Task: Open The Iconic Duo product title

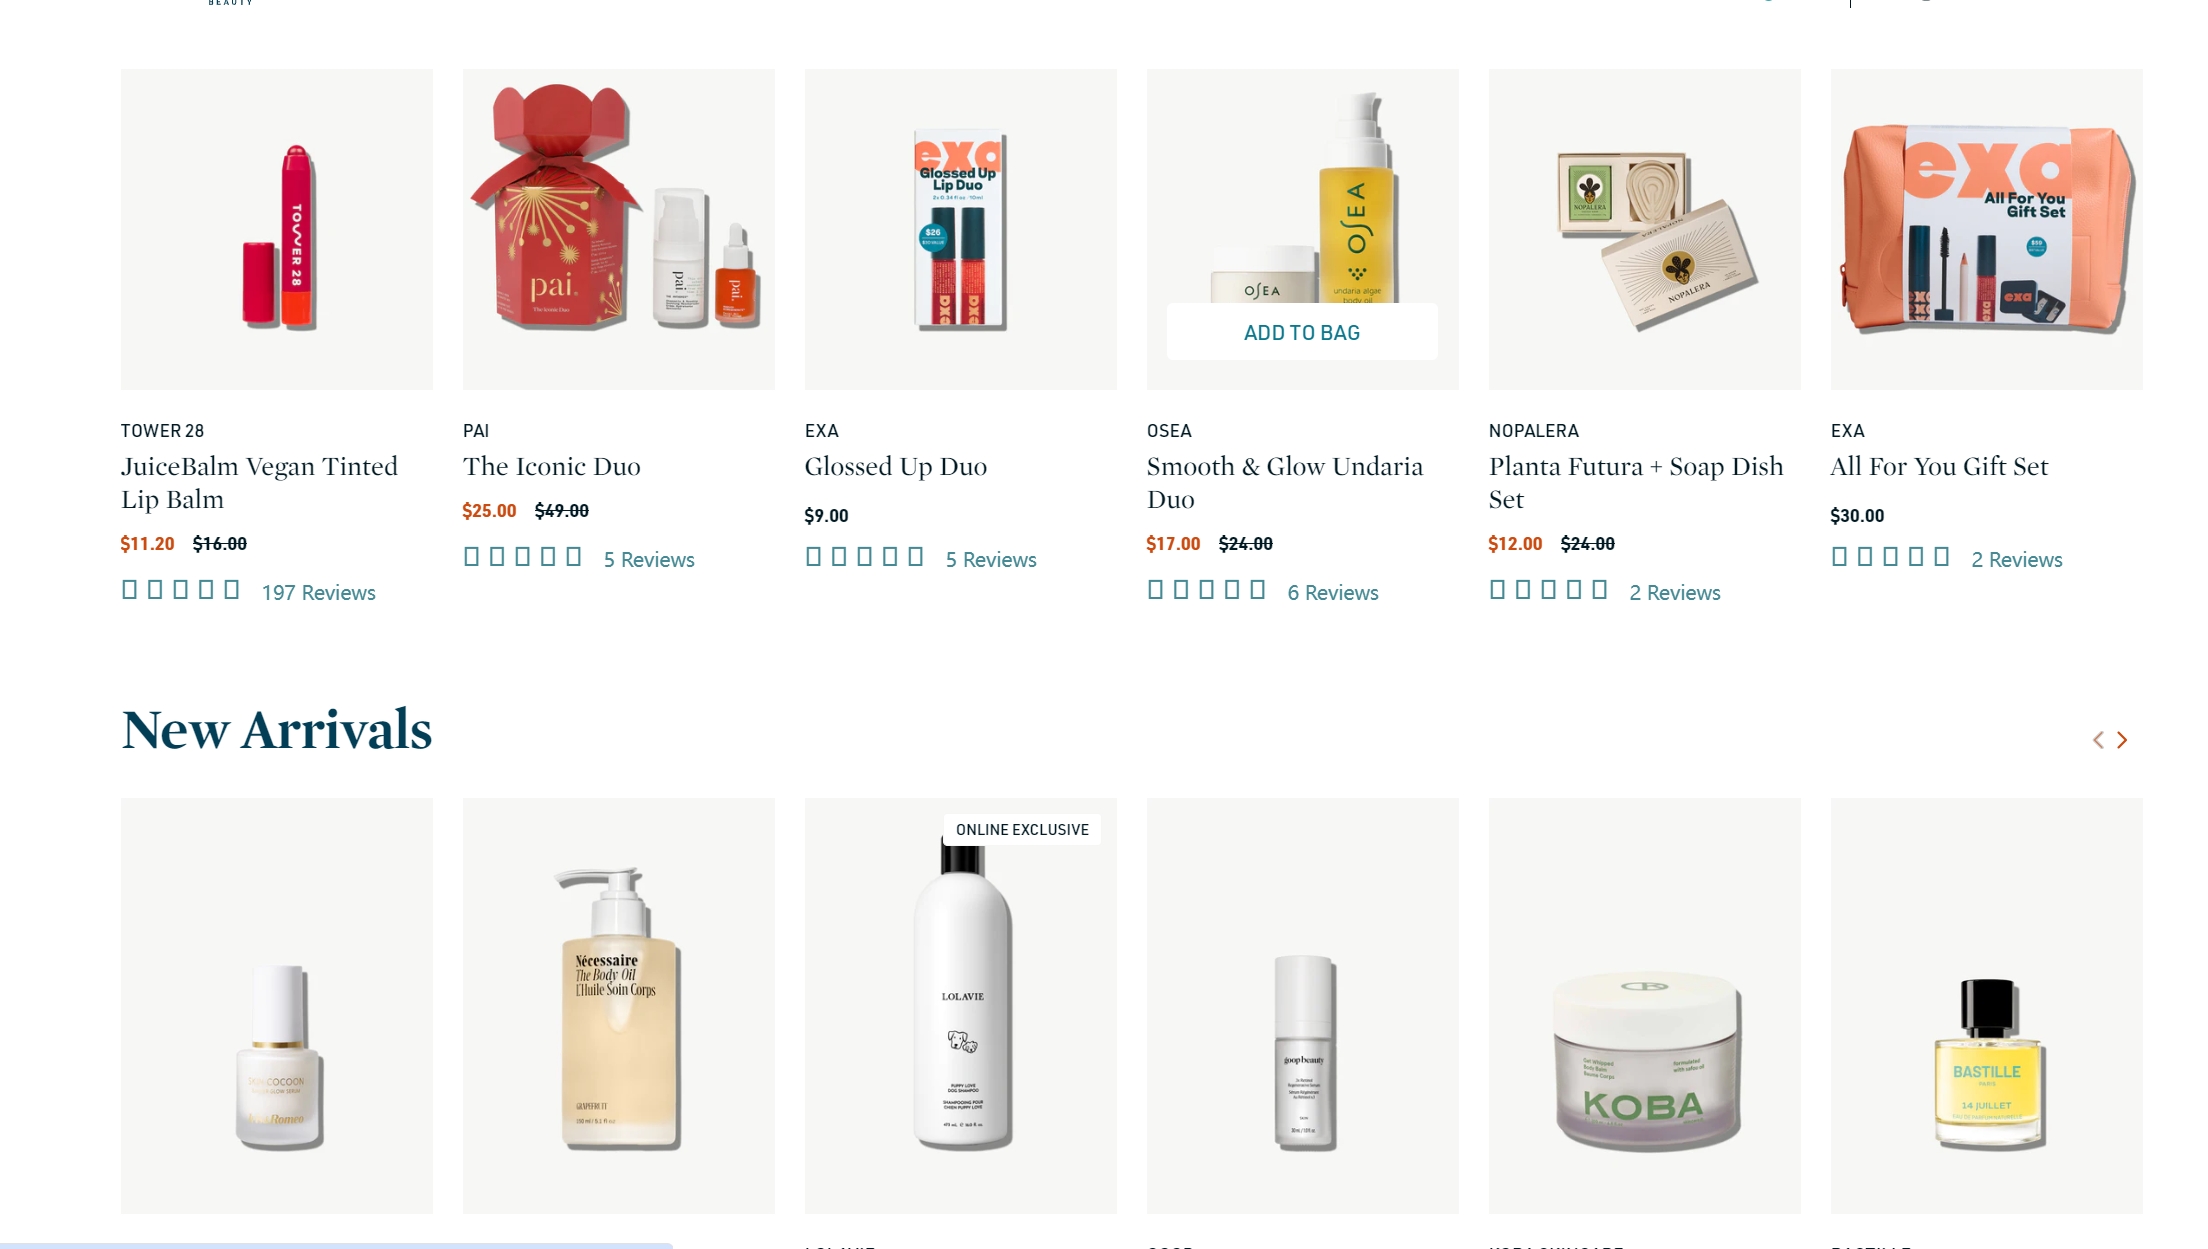Action: tap(552, 466)
